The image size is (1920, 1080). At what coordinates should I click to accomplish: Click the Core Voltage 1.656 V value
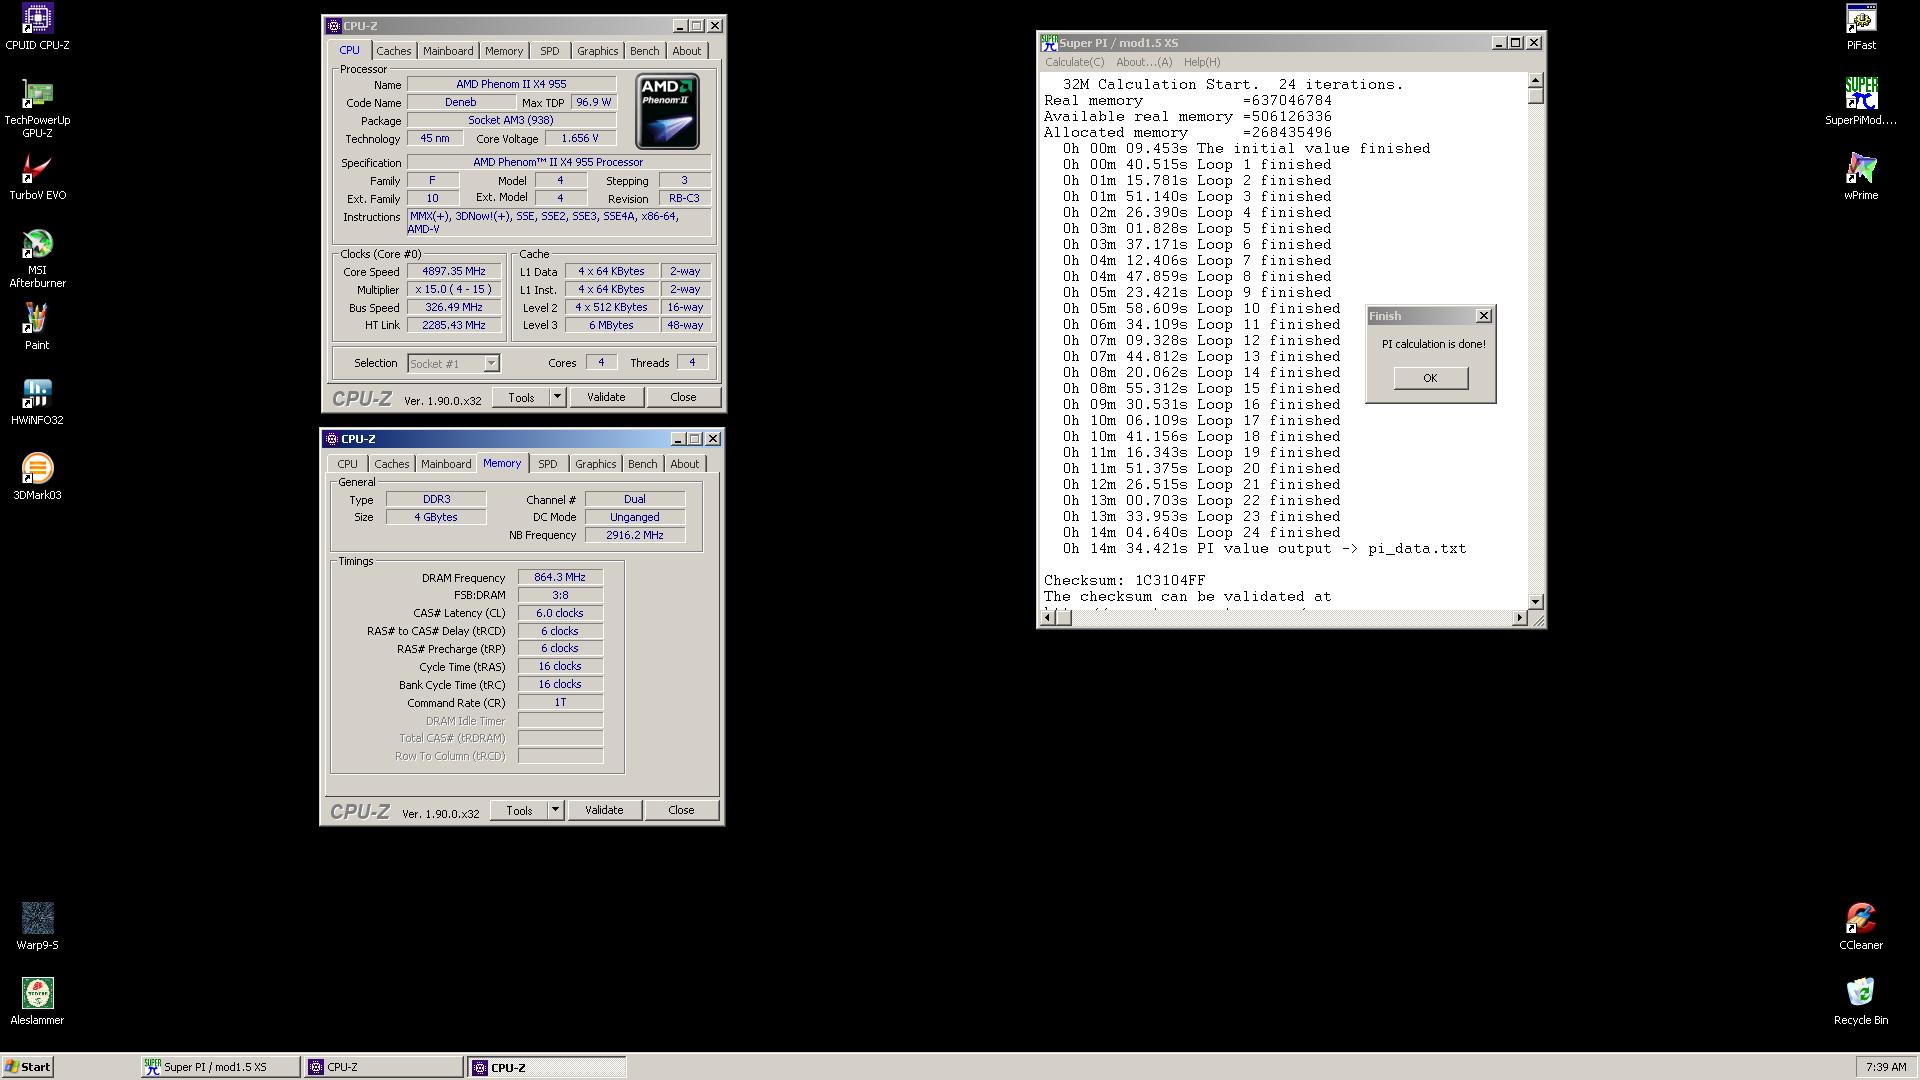[x=579, y=139]
